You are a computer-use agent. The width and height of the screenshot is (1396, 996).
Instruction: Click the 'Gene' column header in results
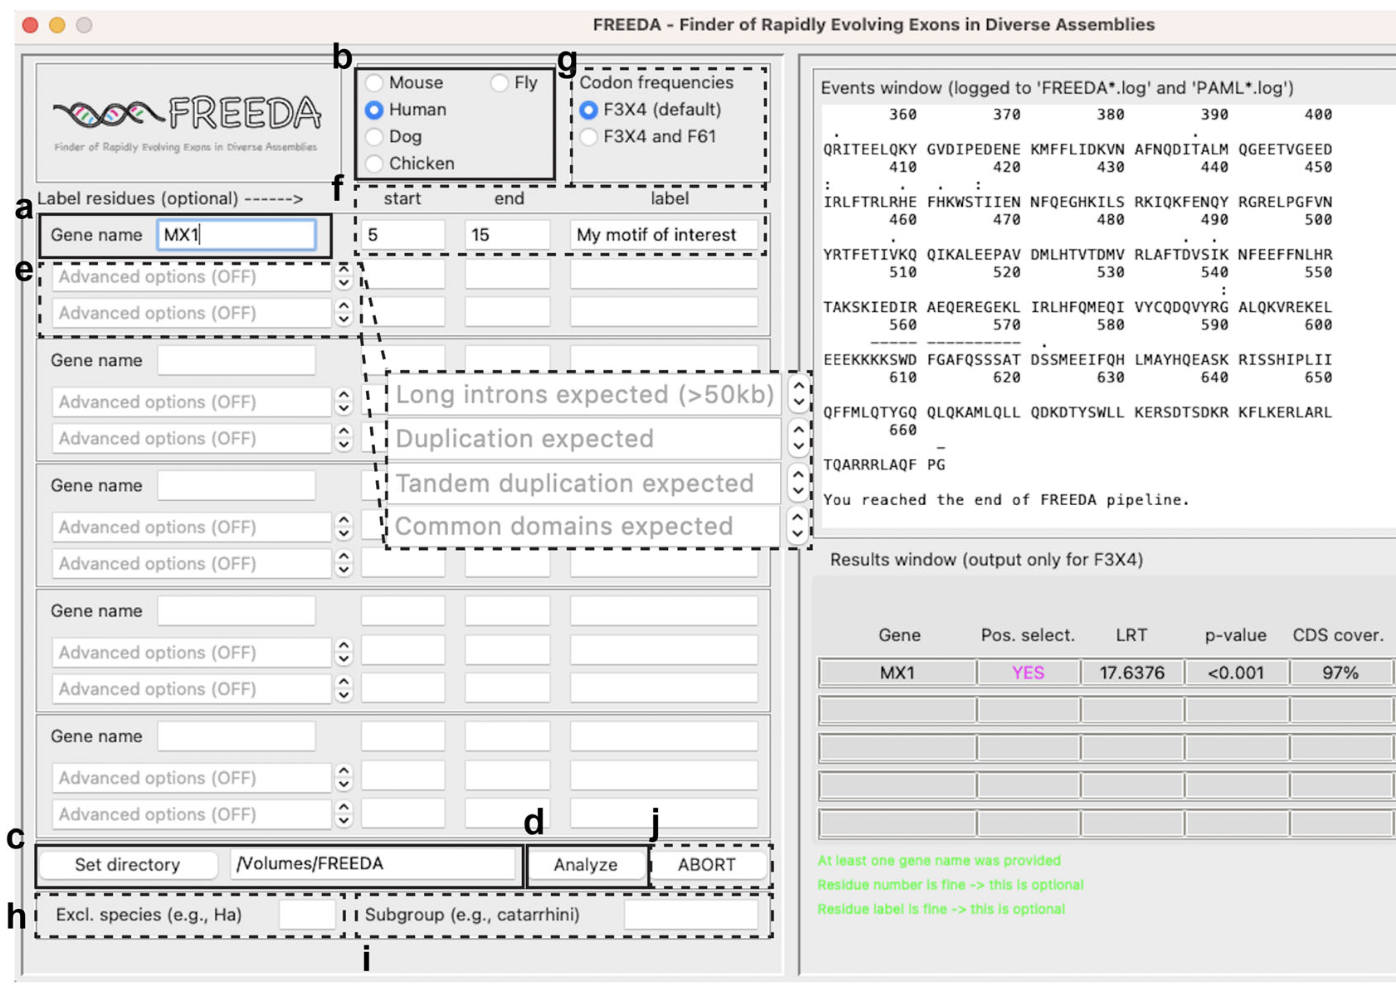[899, 635]
